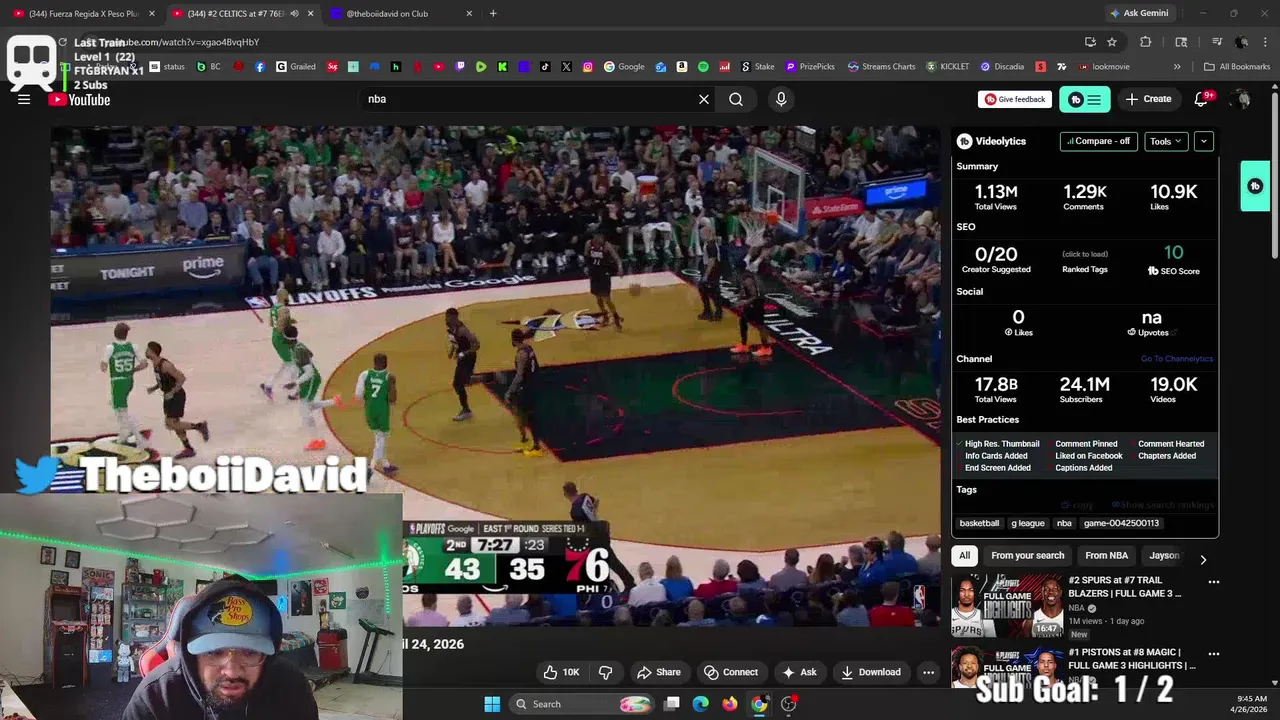Open YouTube notifications bell
1280x720 pixels.
(1203, 99)
